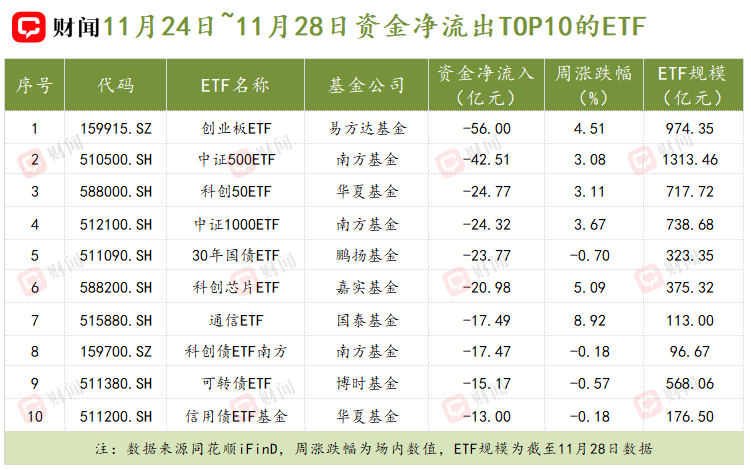Click the 科创芯片ETF name cell

click(x=236, y=287)
